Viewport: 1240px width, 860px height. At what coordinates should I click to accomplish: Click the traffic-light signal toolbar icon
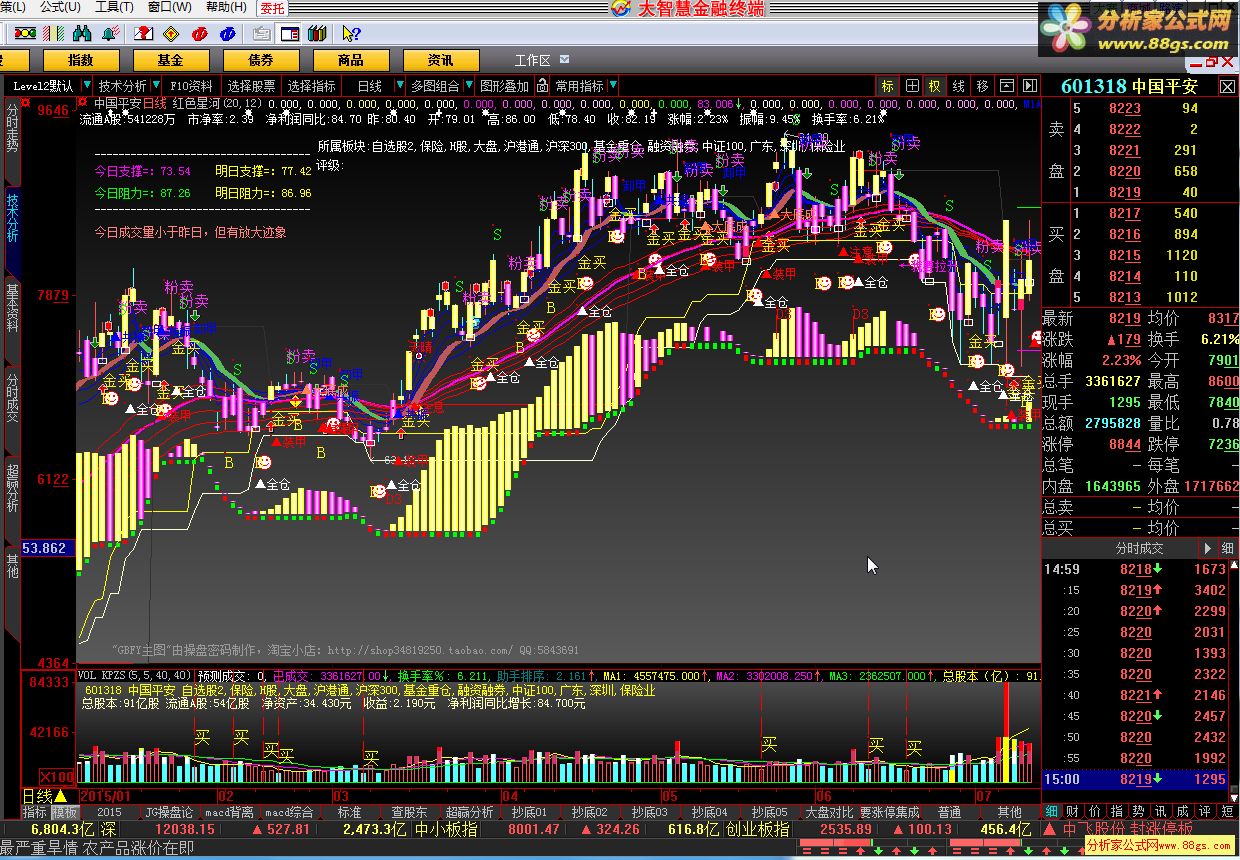25,33
